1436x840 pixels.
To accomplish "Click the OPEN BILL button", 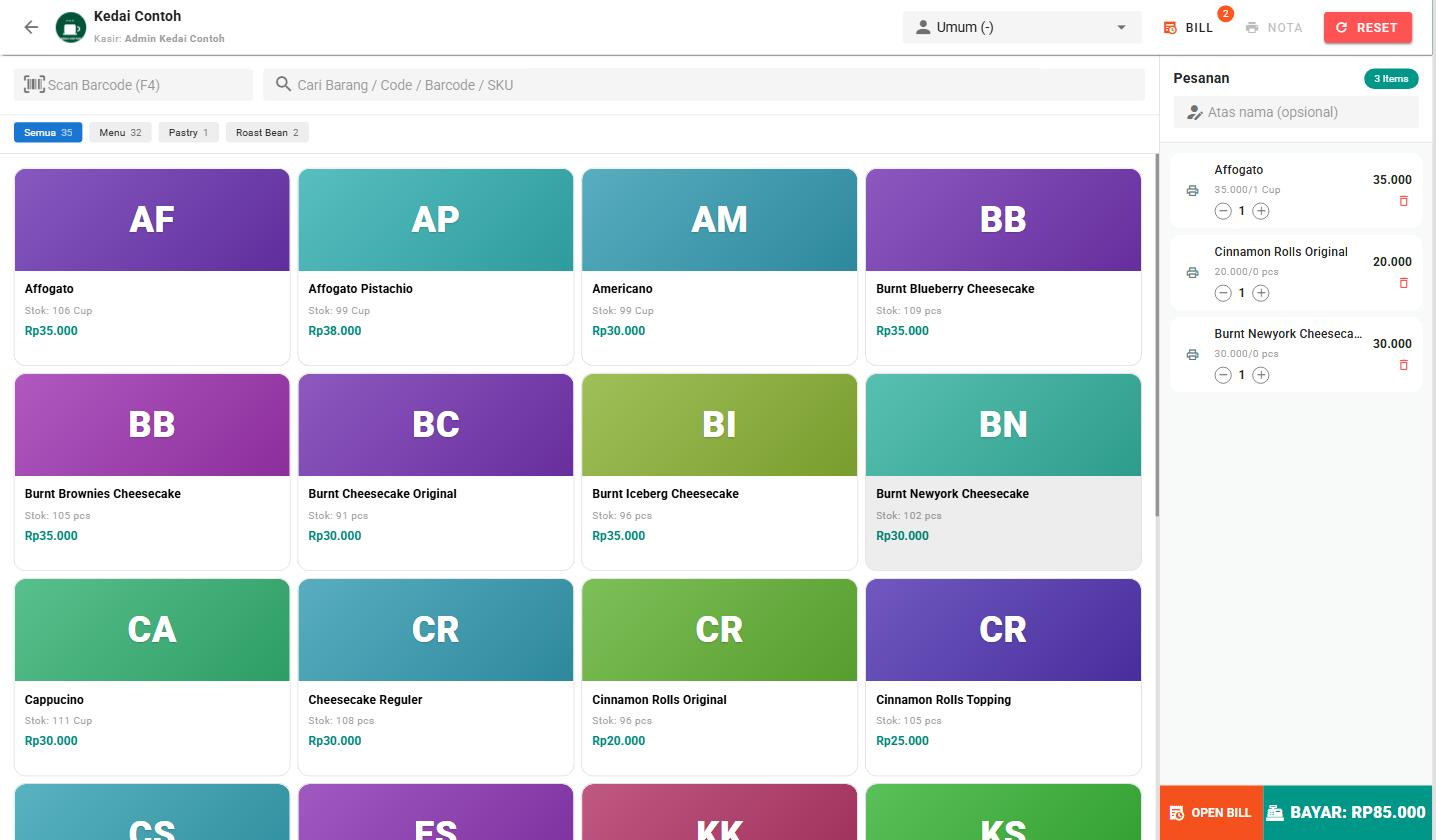I will 1211,813.
